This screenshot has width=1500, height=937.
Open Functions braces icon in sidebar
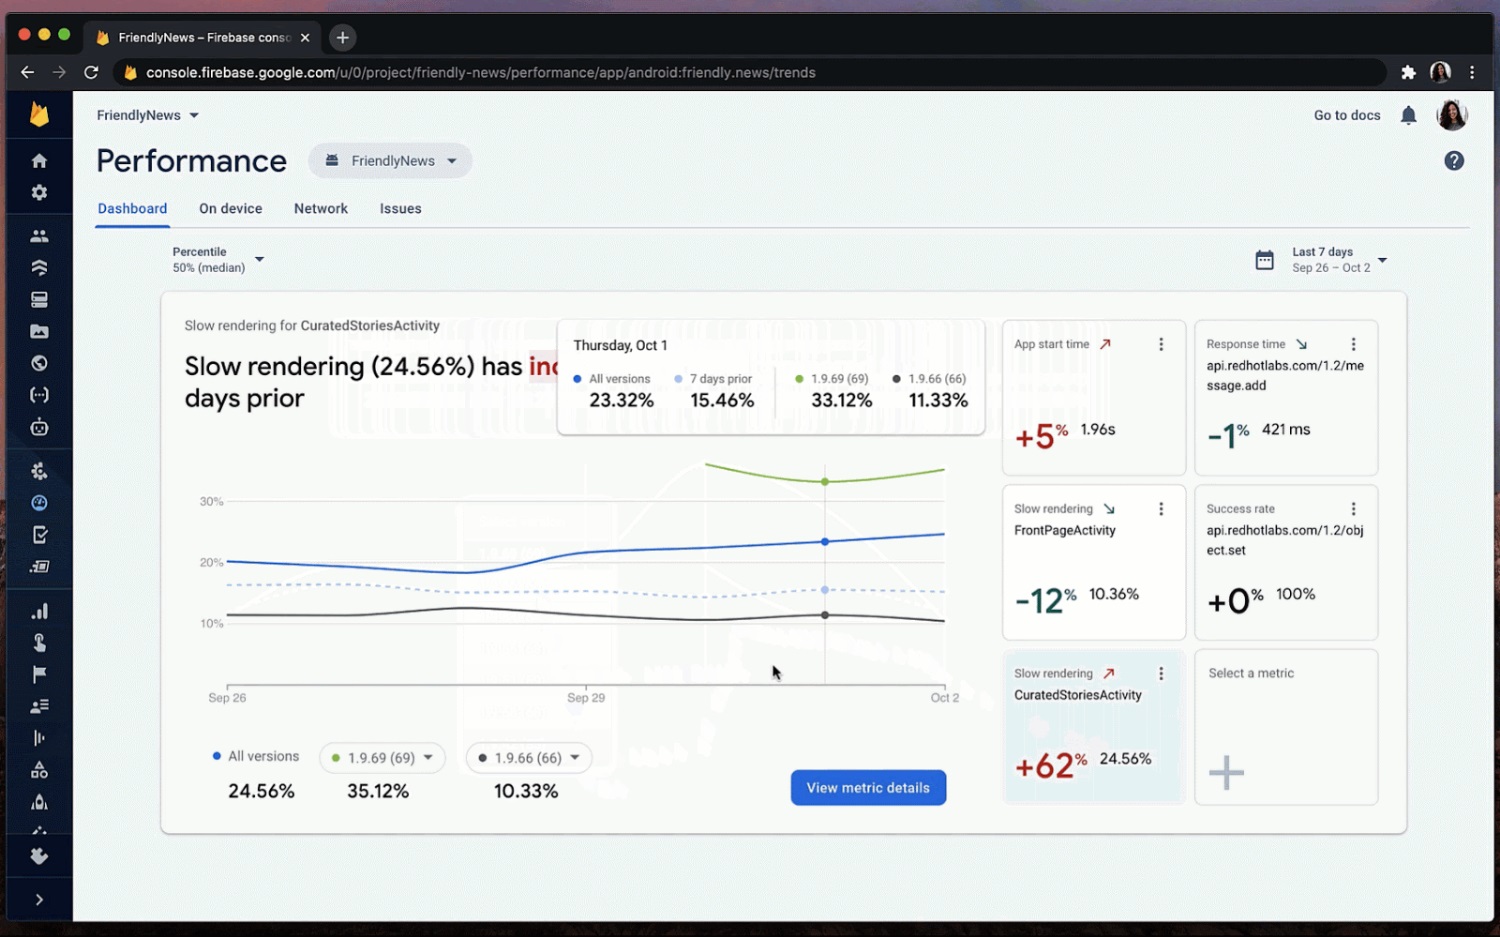39,395
